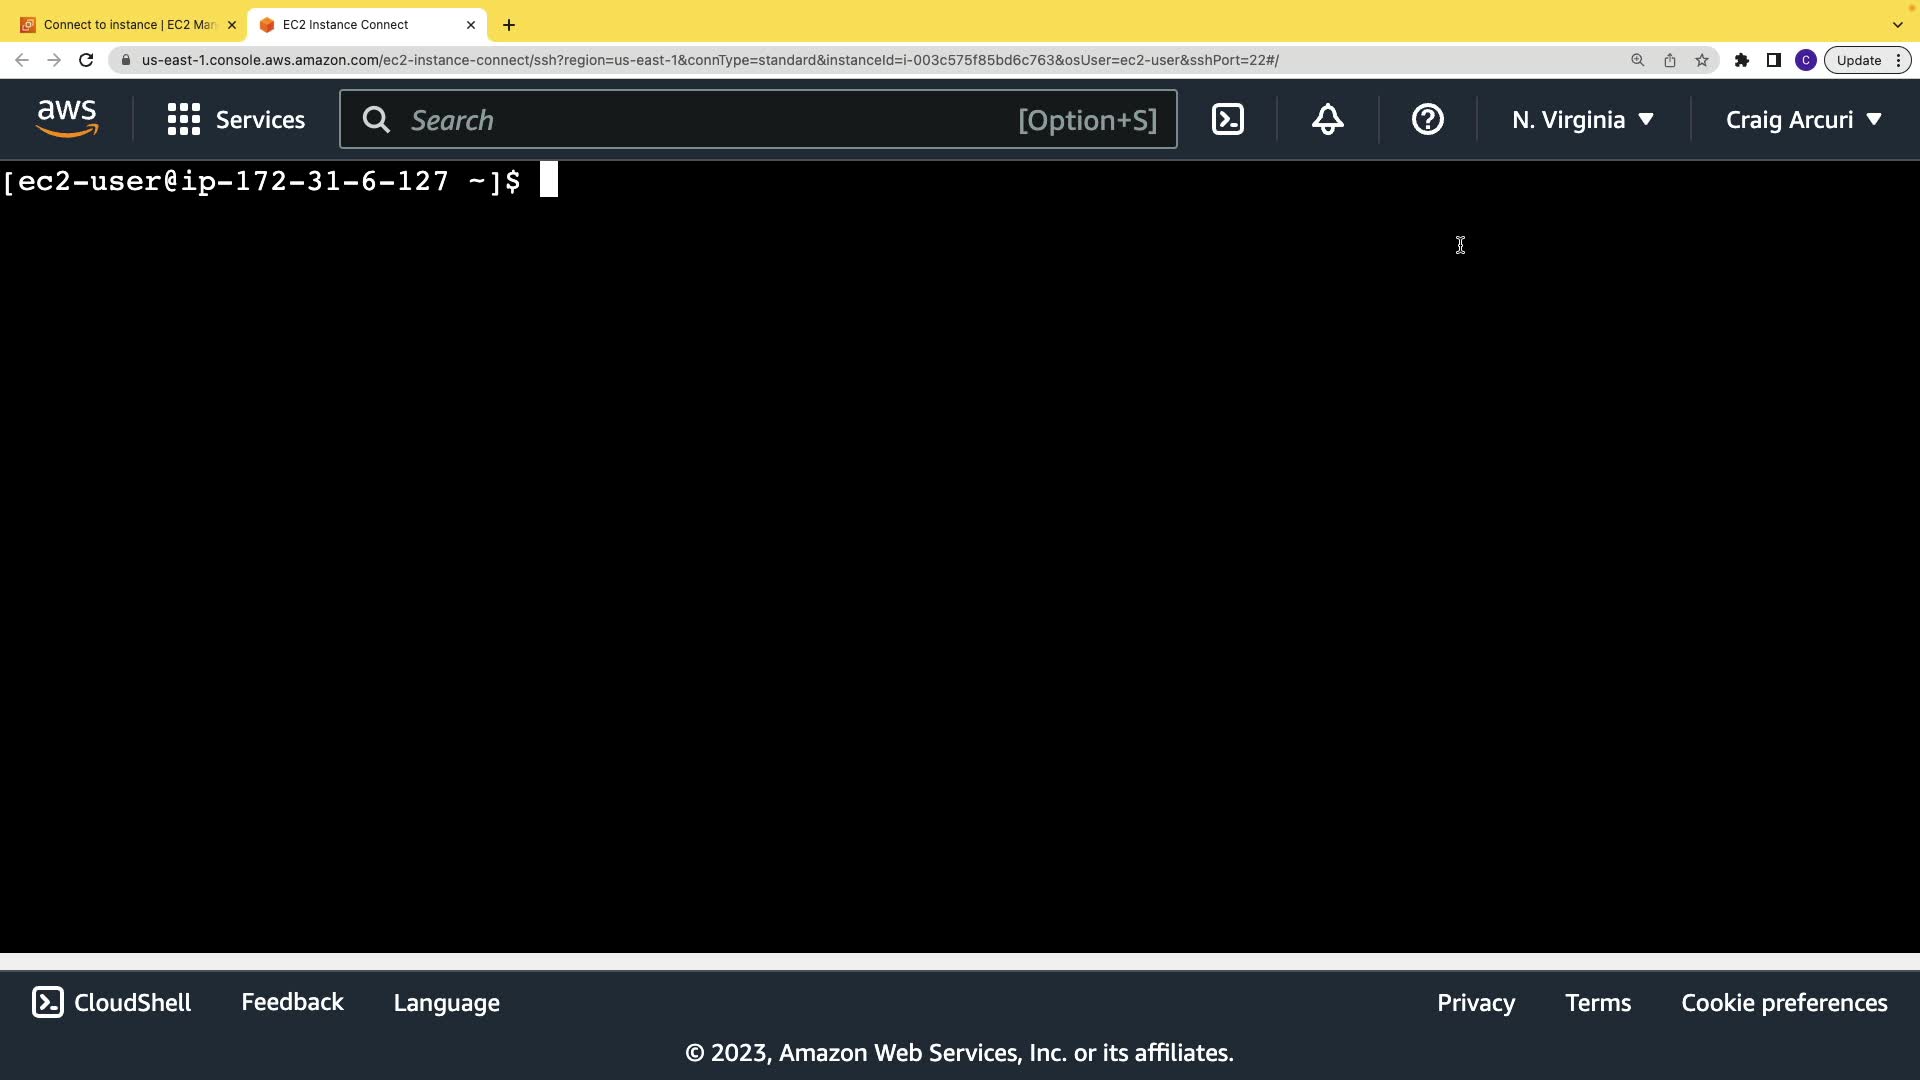Switch to the Connect to instance tab
This screenshot has height=1080, width=1920.
(x=128, y=25)
